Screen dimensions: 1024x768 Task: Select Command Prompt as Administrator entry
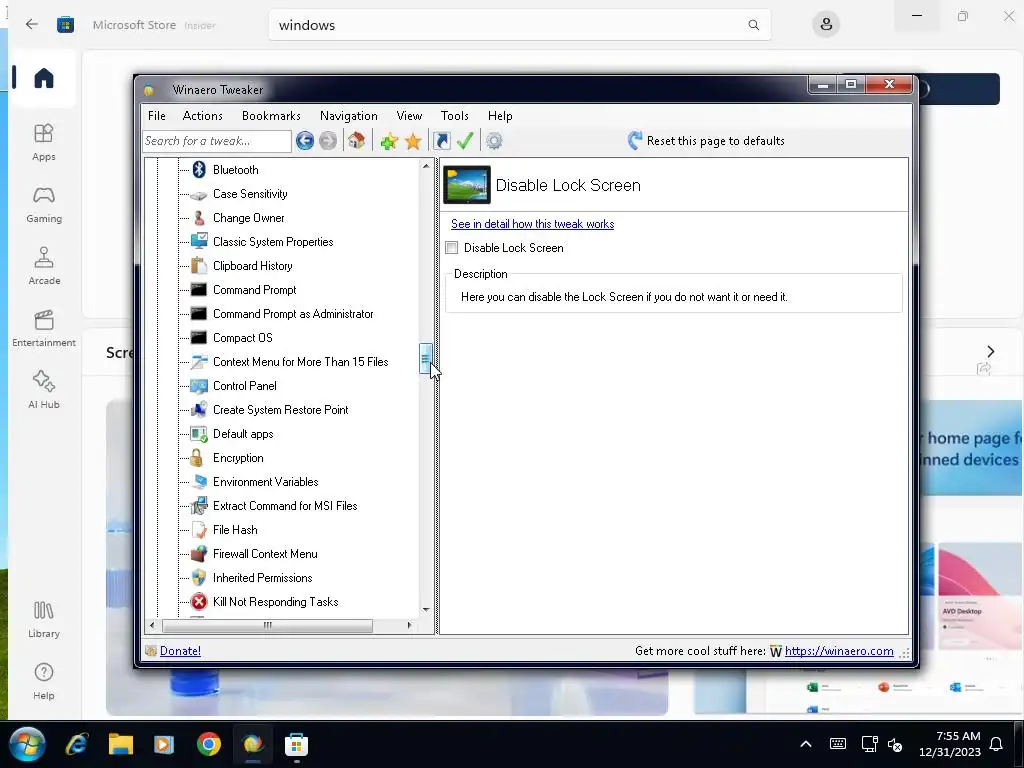(x=293, y=314)
